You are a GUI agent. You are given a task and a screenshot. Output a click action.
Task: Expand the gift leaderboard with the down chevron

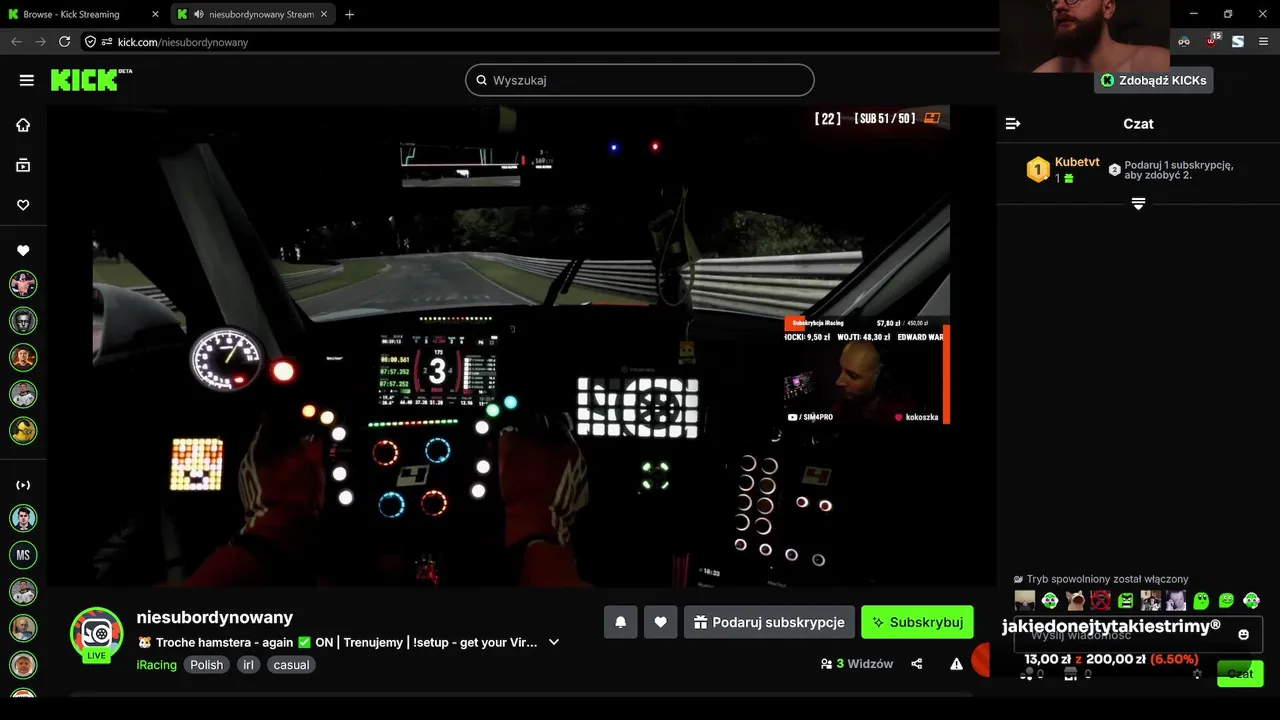[x=1138, y=203]
